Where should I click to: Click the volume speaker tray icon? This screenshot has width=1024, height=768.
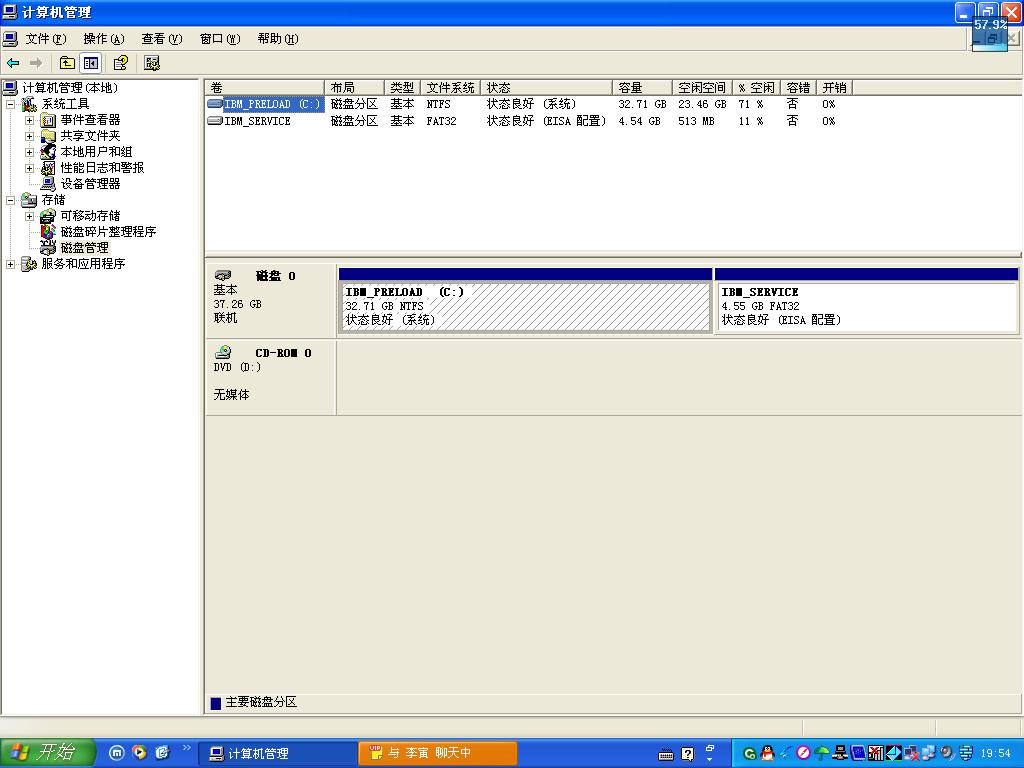coord(947,753)
